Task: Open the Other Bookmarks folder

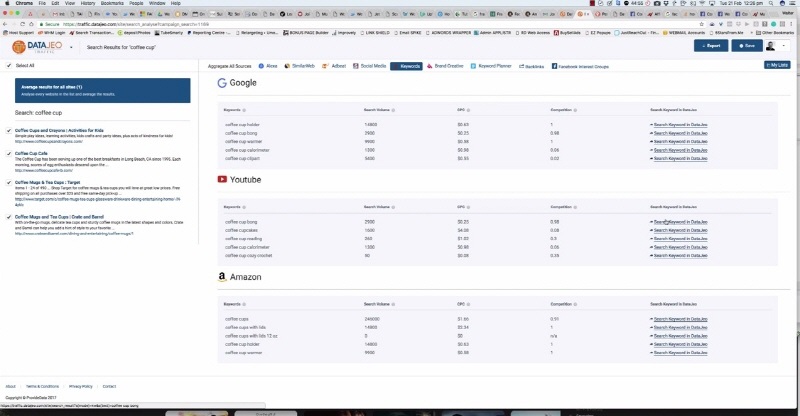Action: [775, 33]
